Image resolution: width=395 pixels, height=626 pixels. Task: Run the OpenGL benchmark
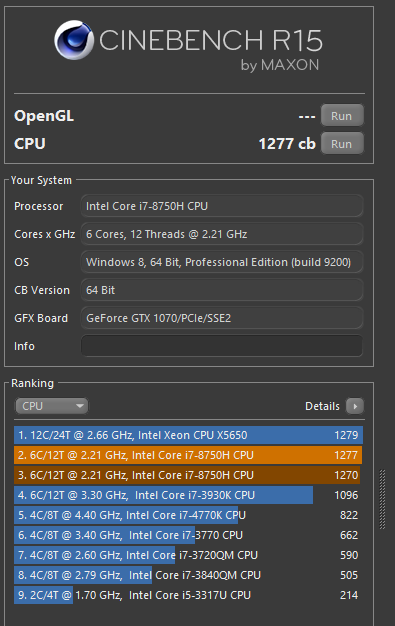tap(341, 116)
